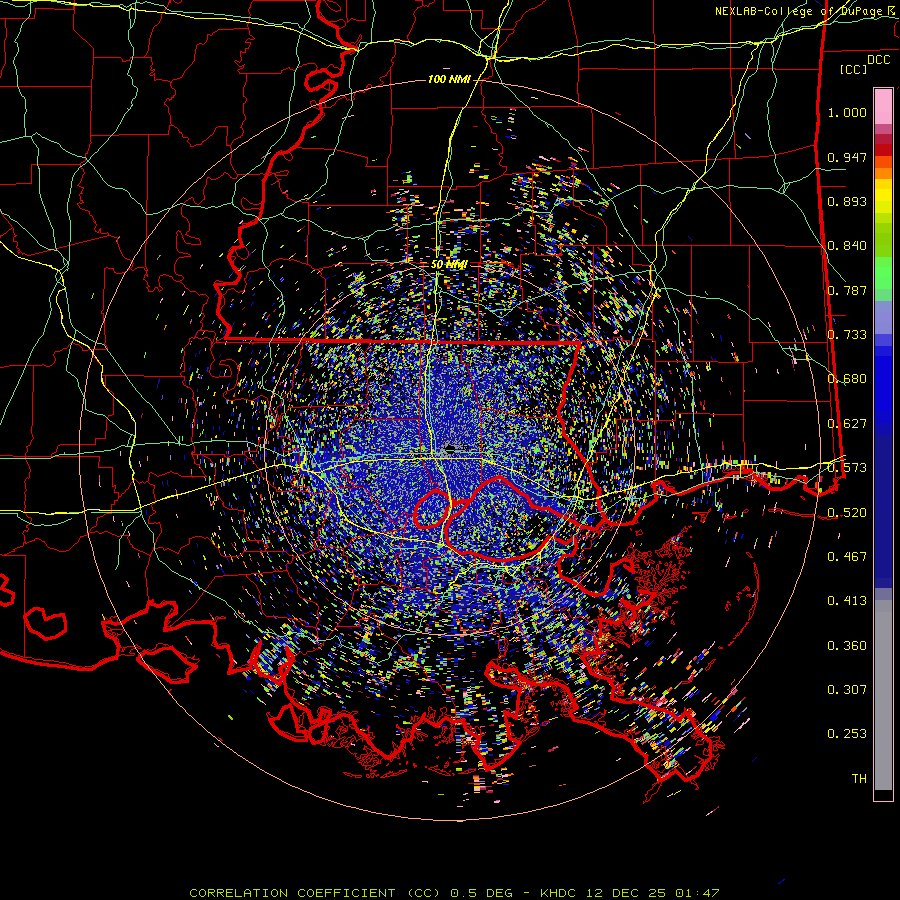
Task: Click the DCC label above the scale
Action: (878, 60)
